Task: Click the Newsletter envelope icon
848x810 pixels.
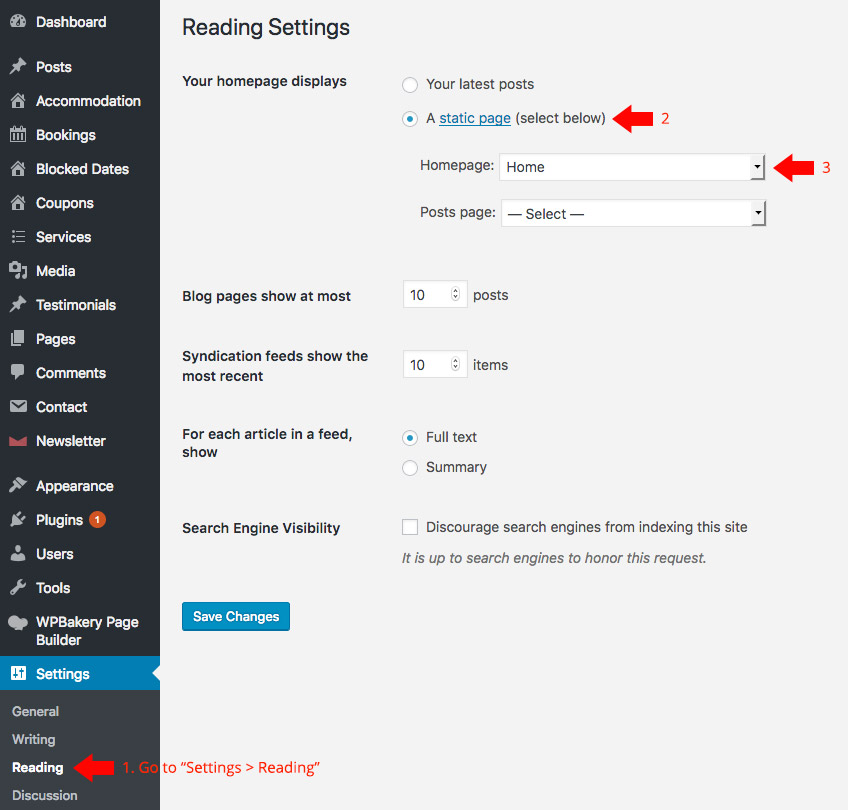Action: tap(18, 441)
